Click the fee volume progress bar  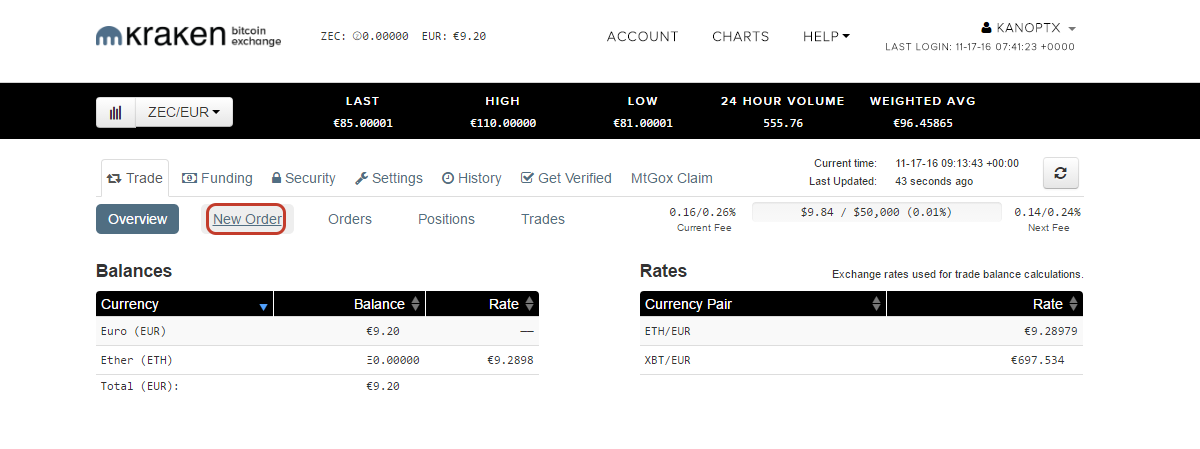point(876,212)
